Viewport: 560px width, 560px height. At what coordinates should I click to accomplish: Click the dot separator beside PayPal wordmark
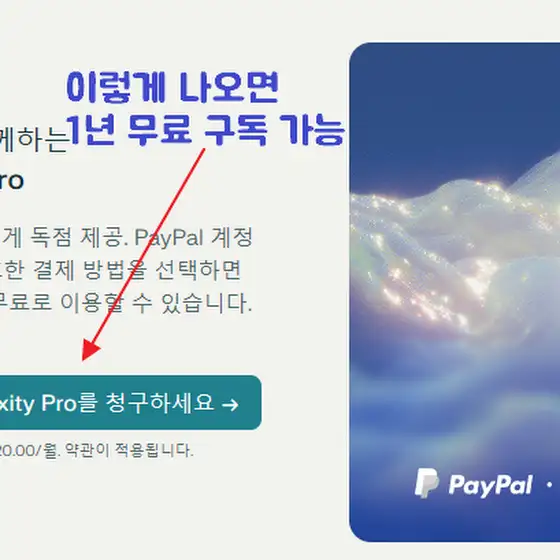pos(550,485)
